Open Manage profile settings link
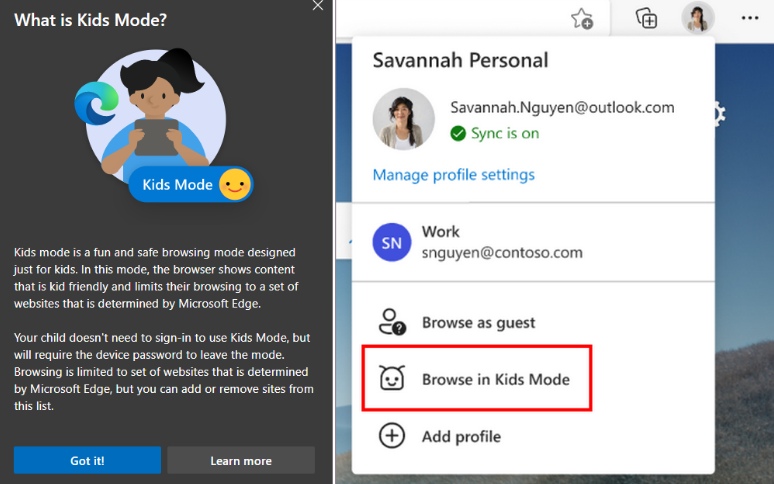 [453, 175]
